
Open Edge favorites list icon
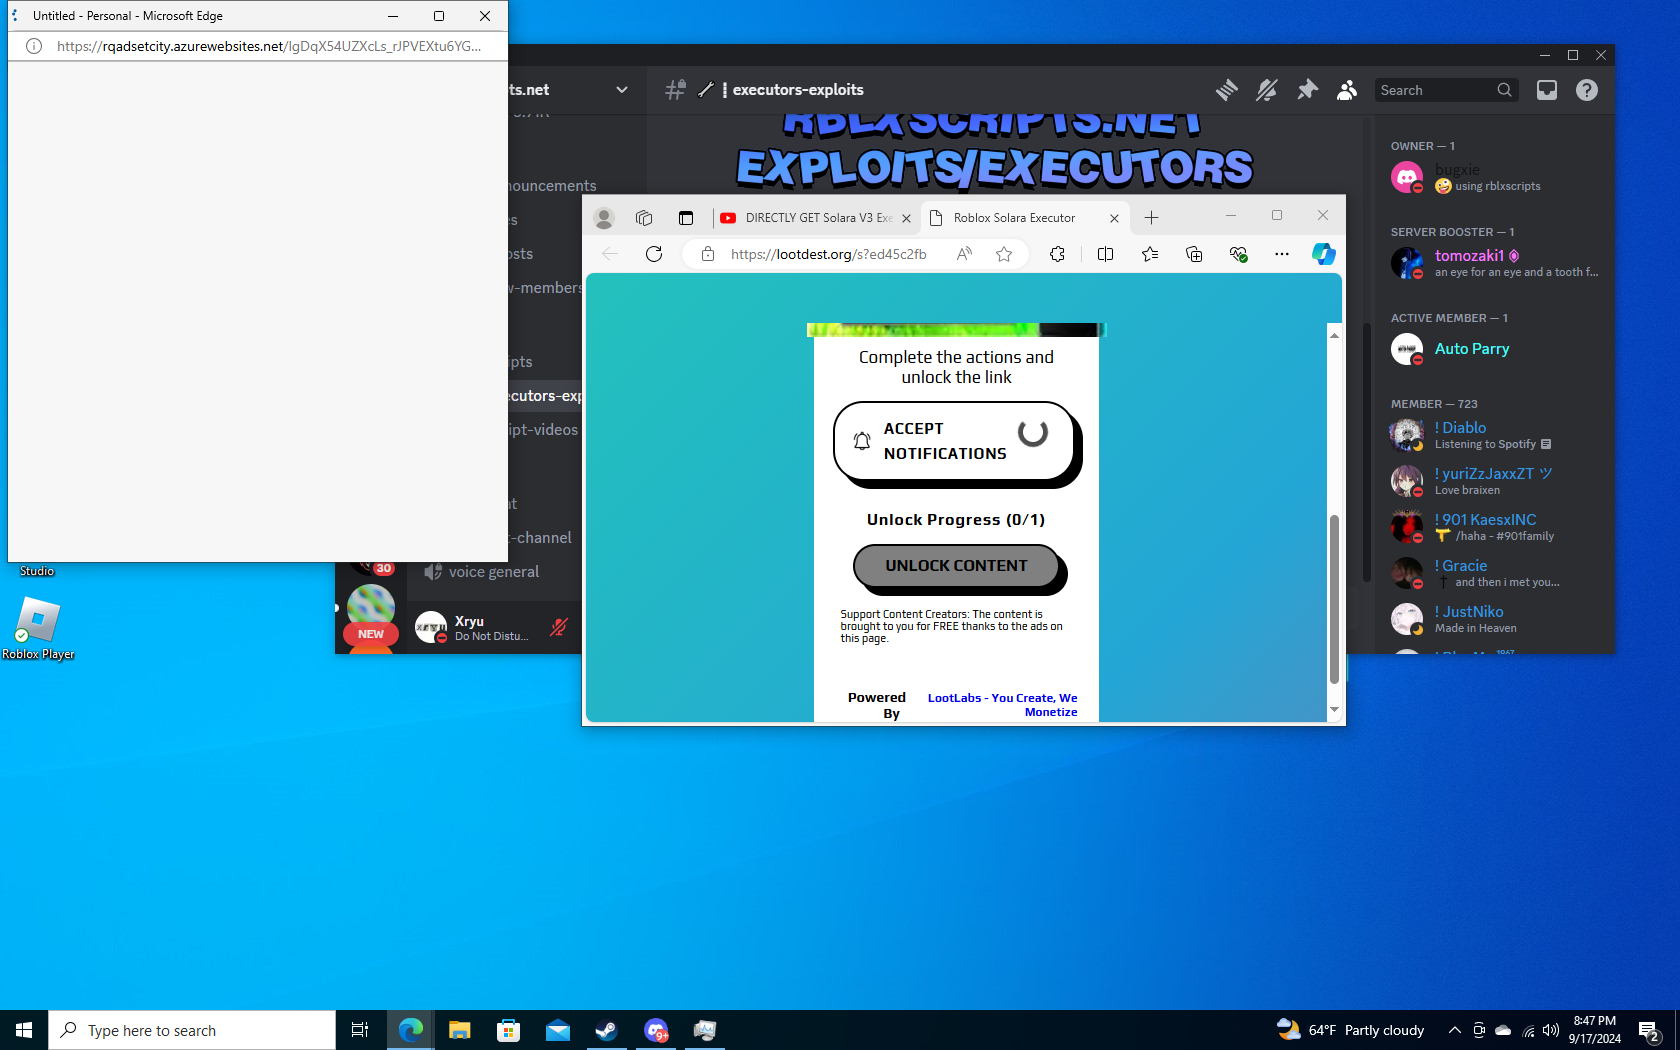[x=1150, y=254]
